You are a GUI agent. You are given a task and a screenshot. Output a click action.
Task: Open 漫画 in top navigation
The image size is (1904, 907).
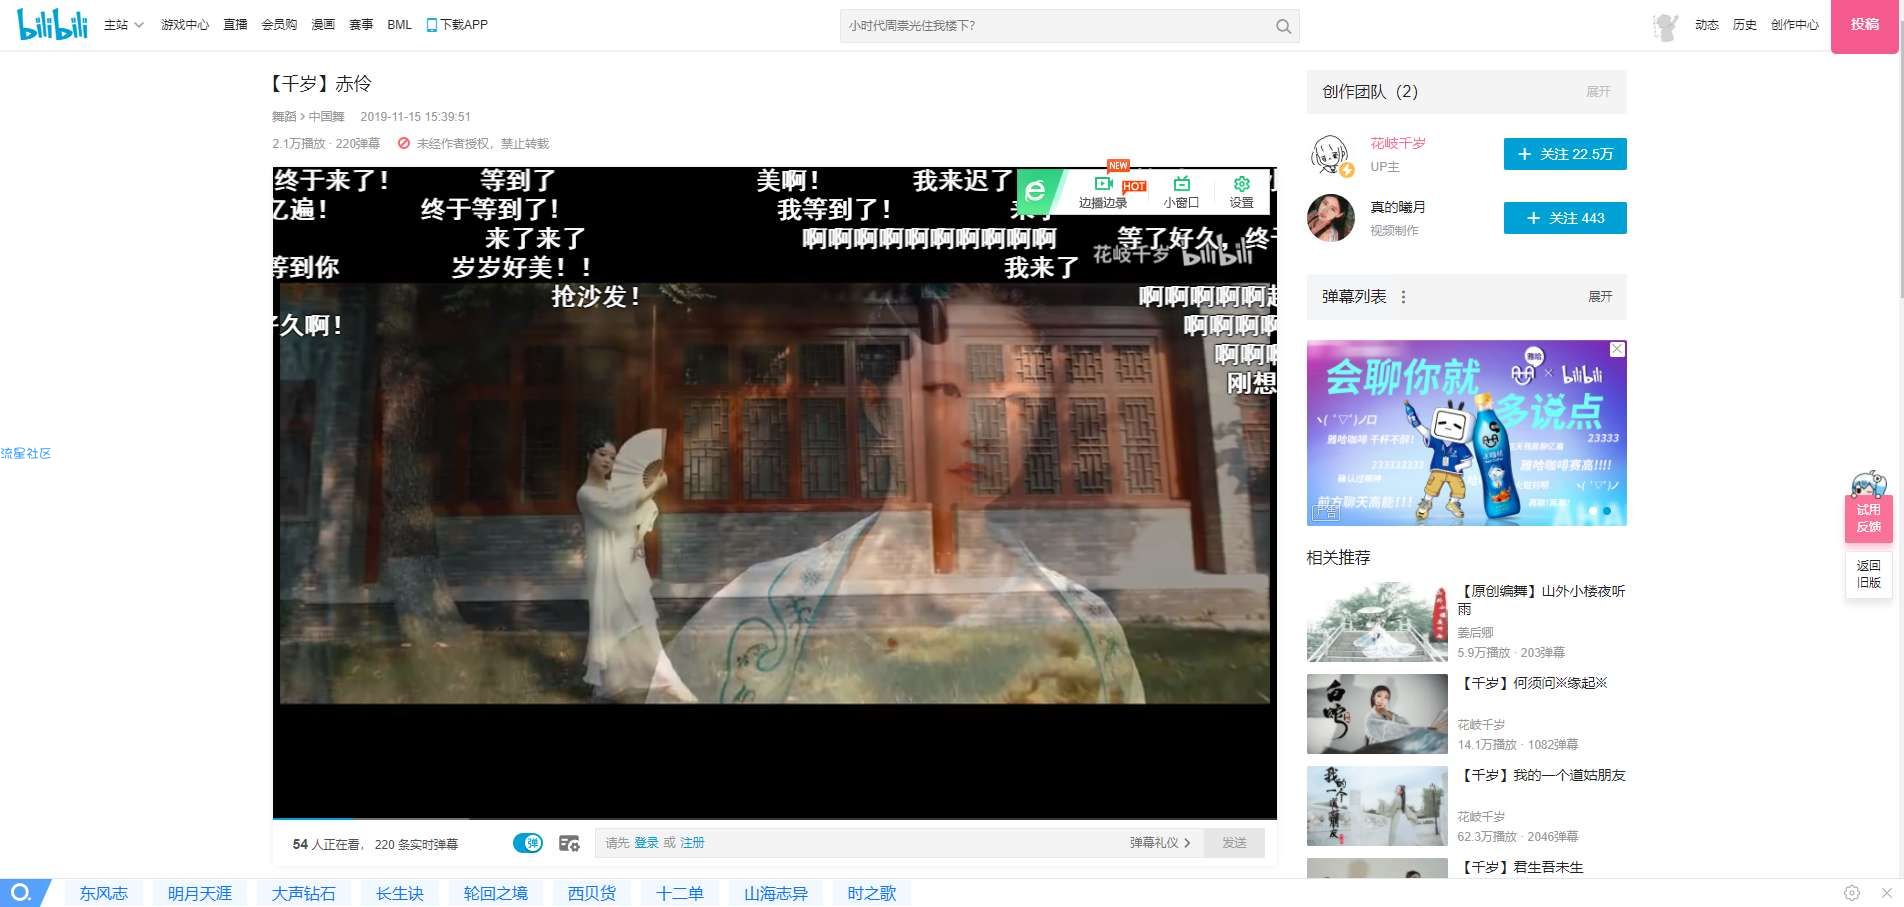323,25
